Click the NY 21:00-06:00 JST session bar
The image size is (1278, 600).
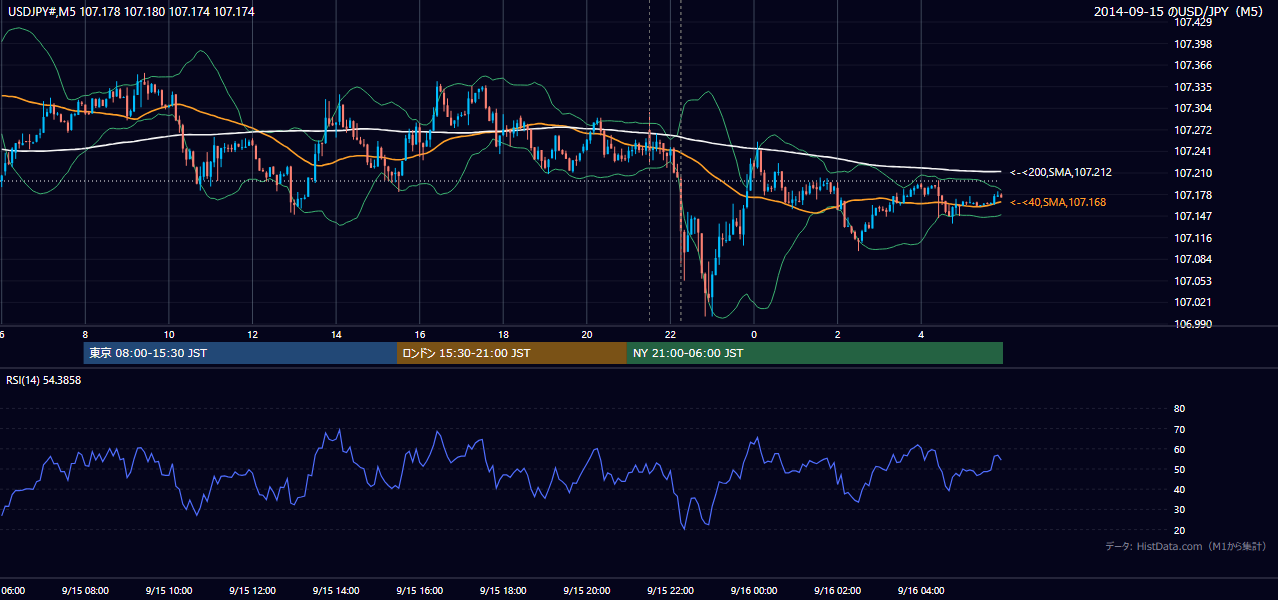point(815,353)
